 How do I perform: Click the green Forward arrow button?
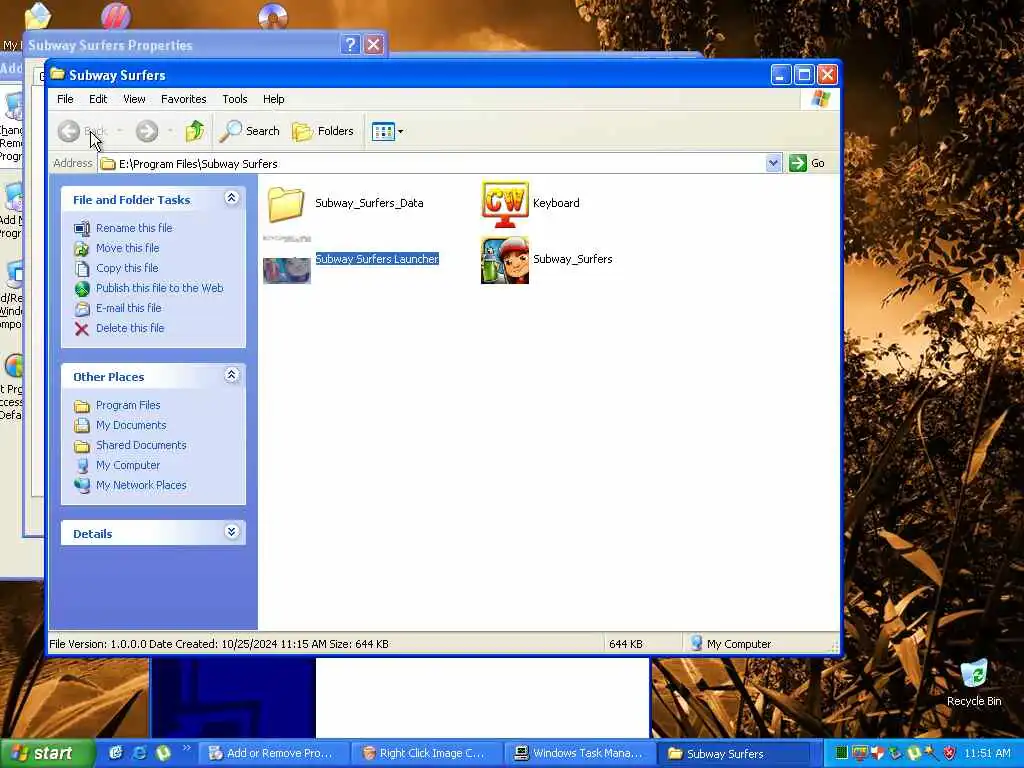[147, 131]
